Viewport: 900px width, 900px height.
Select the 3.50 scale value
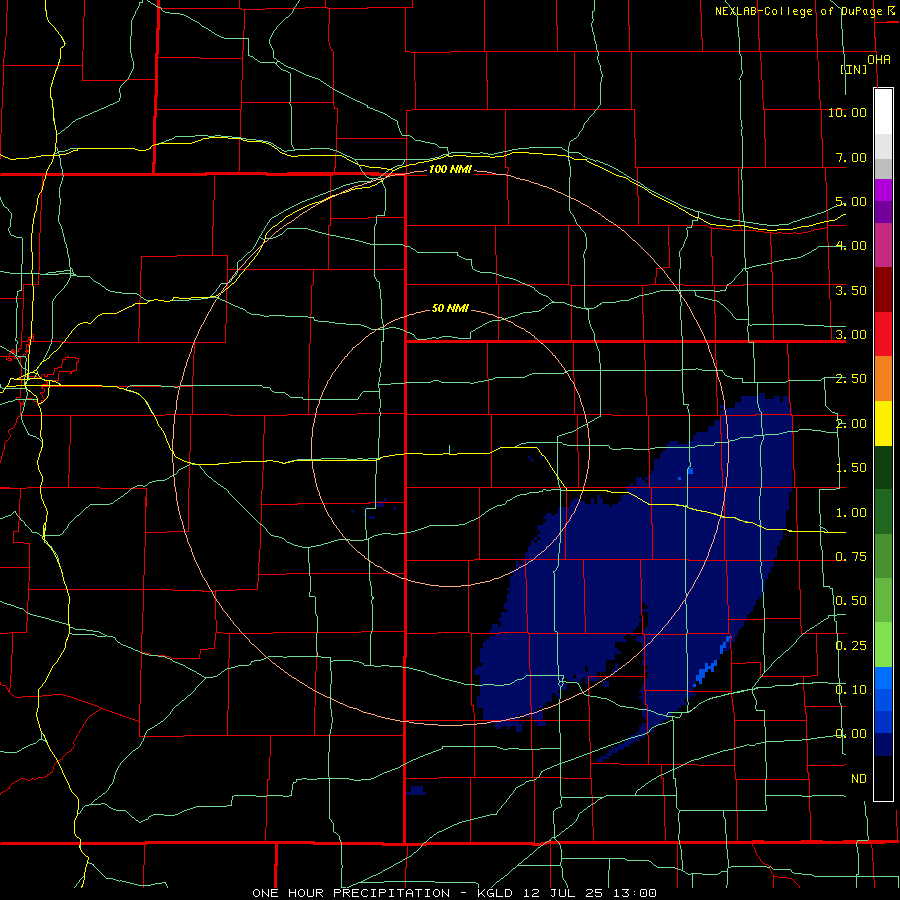pyautogui.click(x=851, y=290)
